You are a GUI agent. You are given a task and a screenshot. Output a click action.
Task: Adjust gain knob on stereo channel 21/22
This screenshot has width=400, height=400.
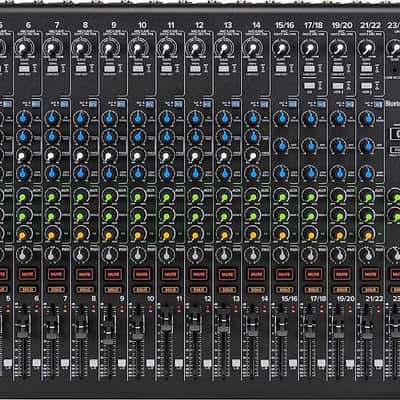pyautogui.click(x=367, y=49)
